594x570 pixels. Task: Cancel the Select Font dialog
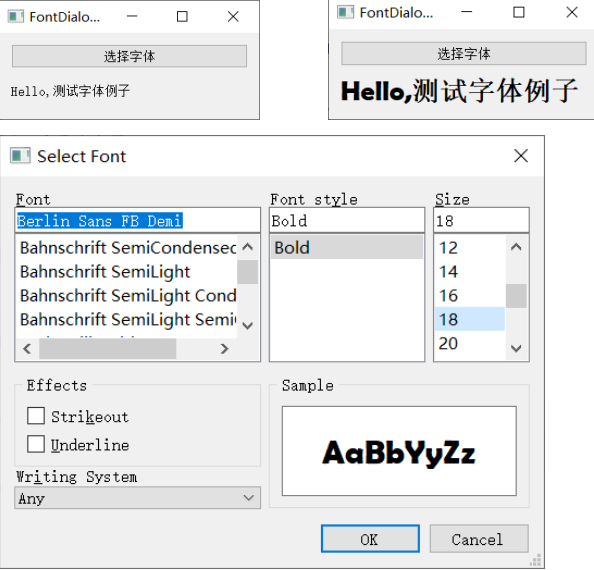[479, 539]
